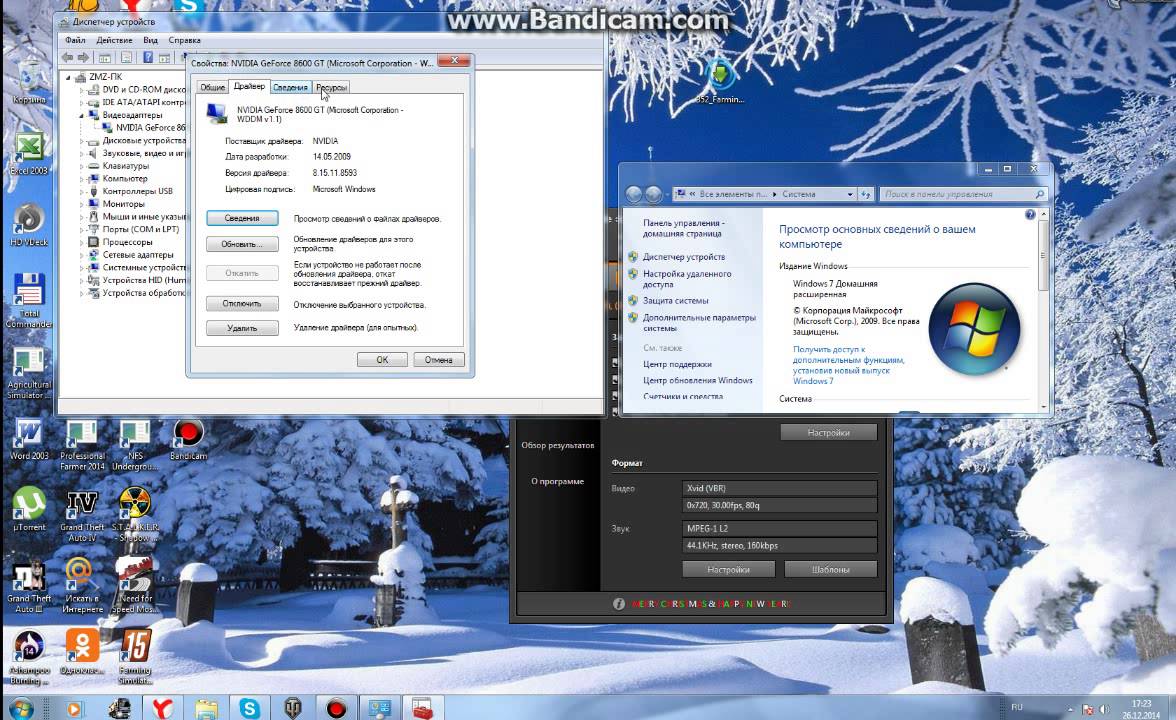Click the Bandicam record icon in taskbar
Image resolution: width=1176 pixels, height=720 pixels.
point(336,708)
